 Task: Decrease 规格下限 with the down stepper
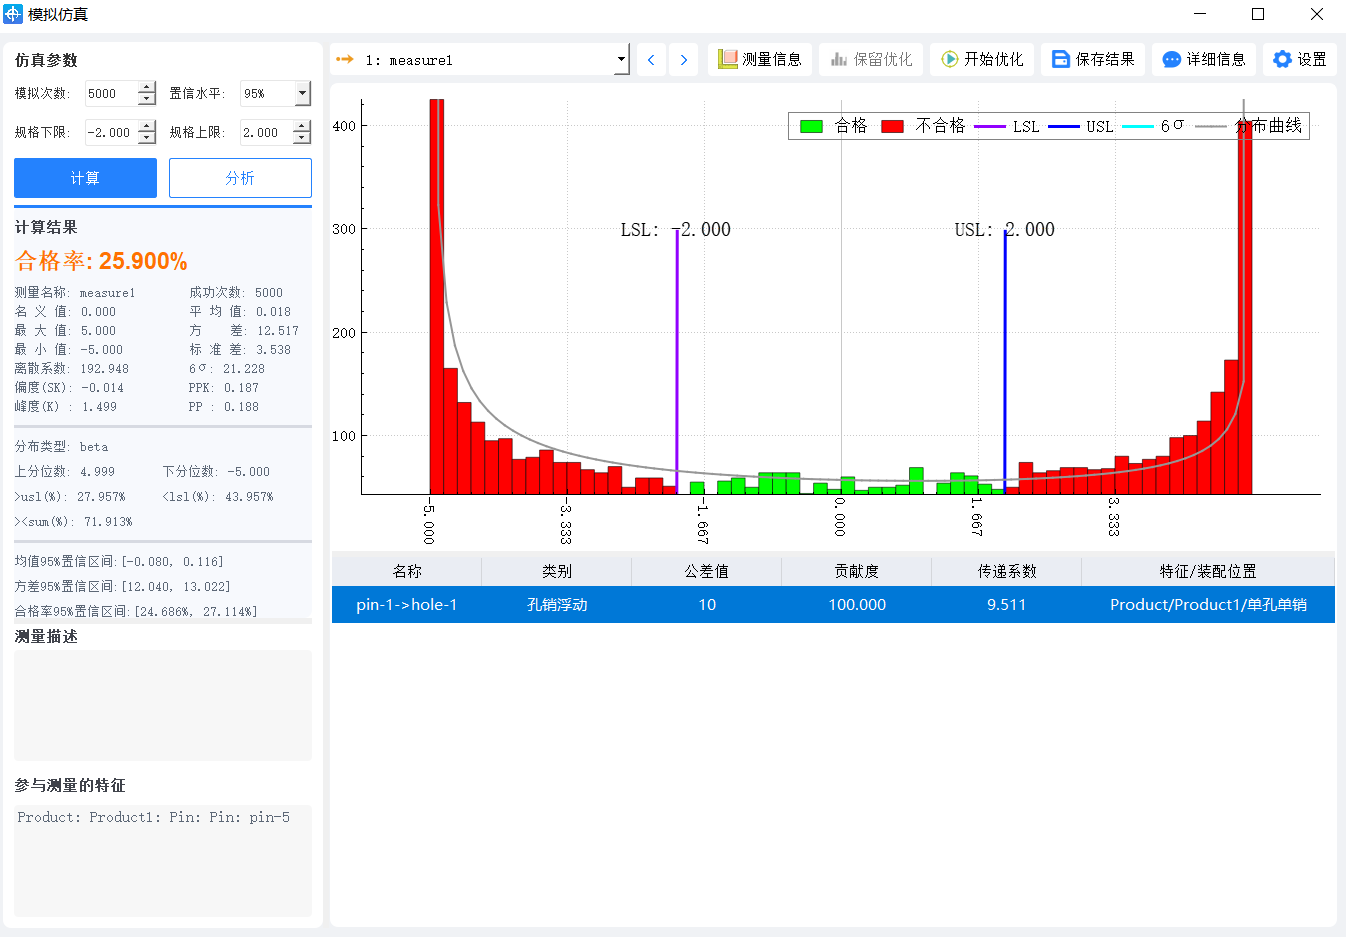pyautogui.click(x=147, y=138)
